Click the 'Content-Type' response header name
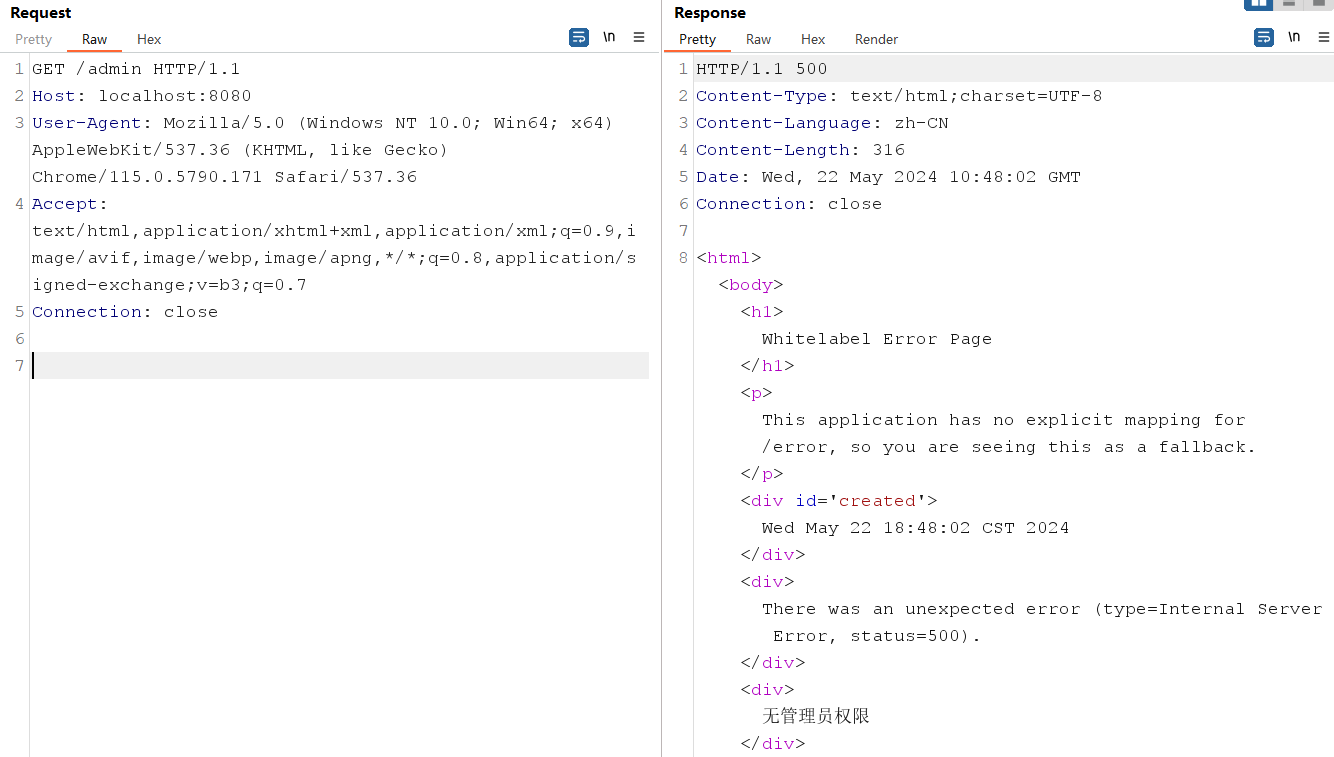 point(762,96)
